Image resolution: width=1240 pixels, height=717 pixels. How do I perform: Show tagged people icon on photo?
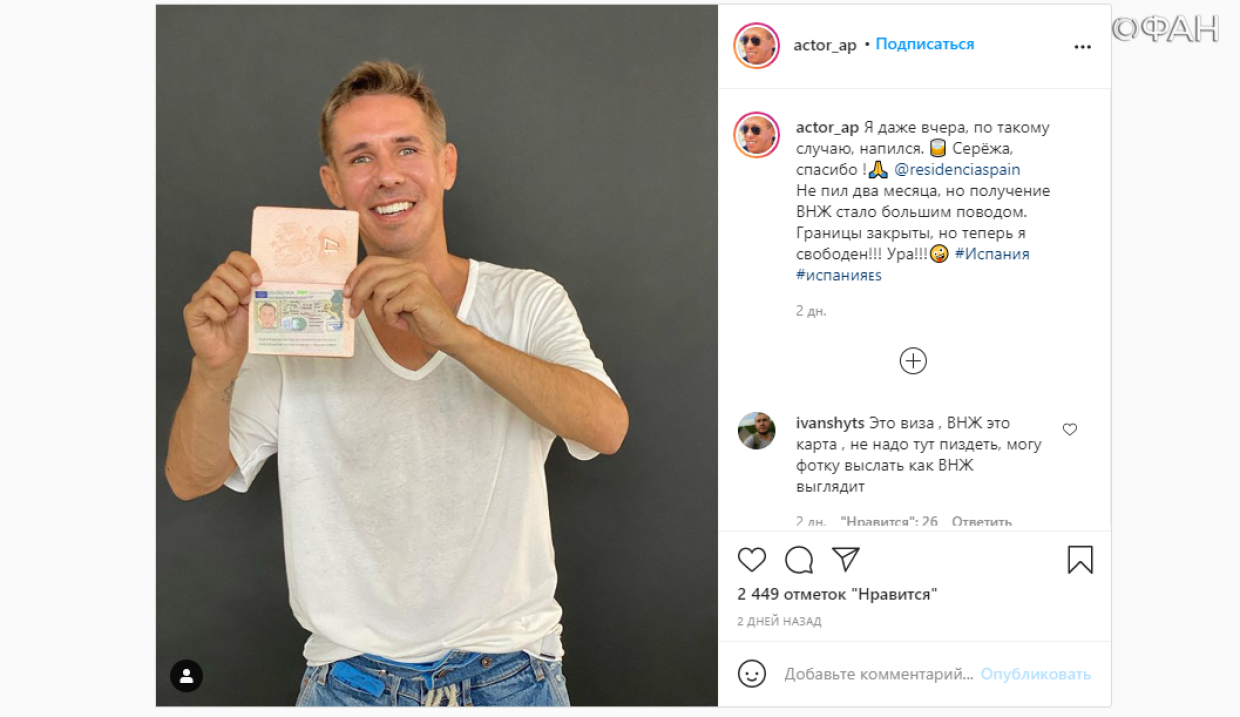(187, 676)
